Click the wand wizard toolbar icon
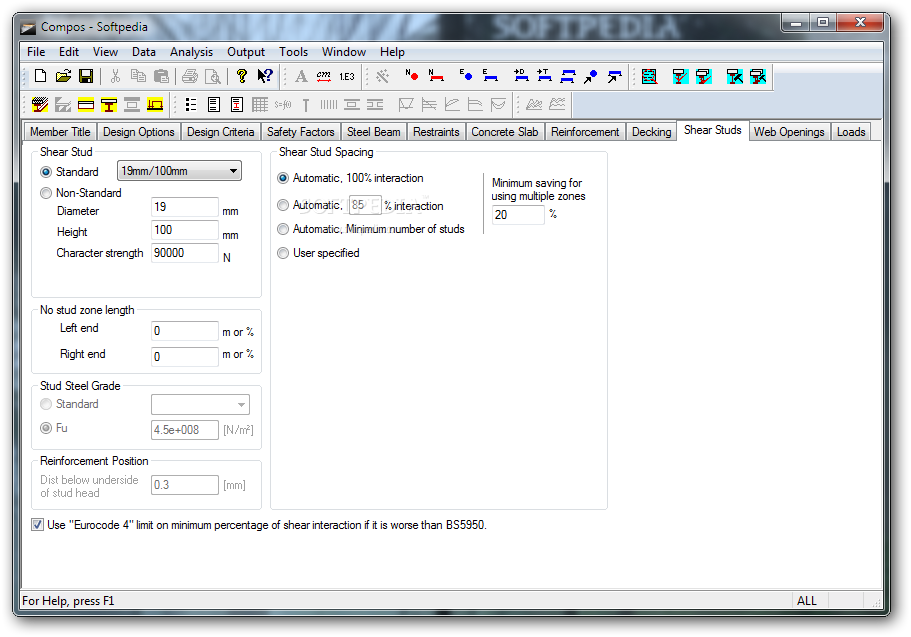Viewport: 911px width, 637px height. pyautogui.click(x=382, y=76)
